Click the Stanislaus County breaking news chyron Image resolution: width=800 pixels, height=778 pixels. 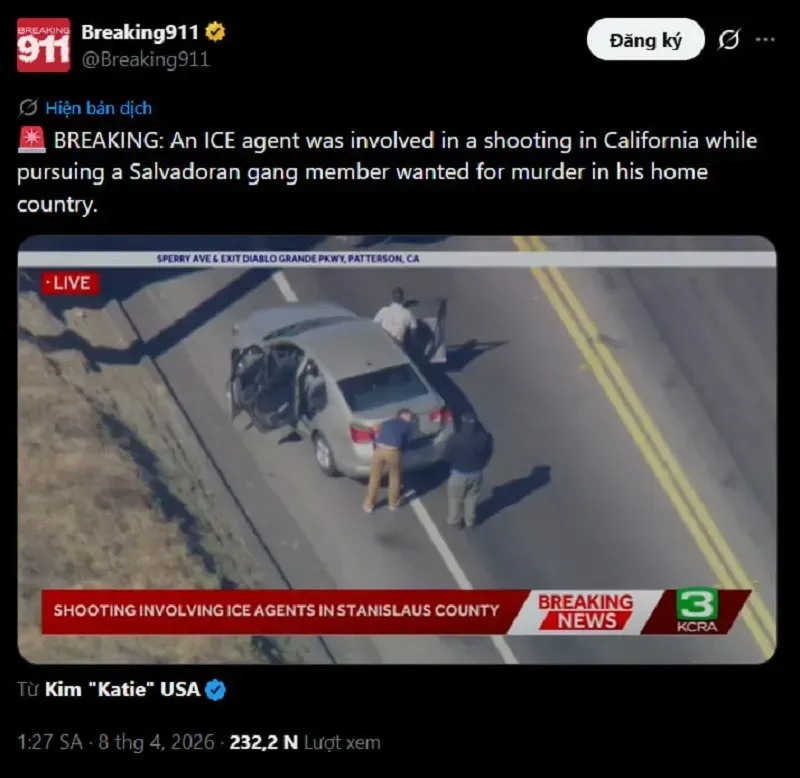[276, 611]
